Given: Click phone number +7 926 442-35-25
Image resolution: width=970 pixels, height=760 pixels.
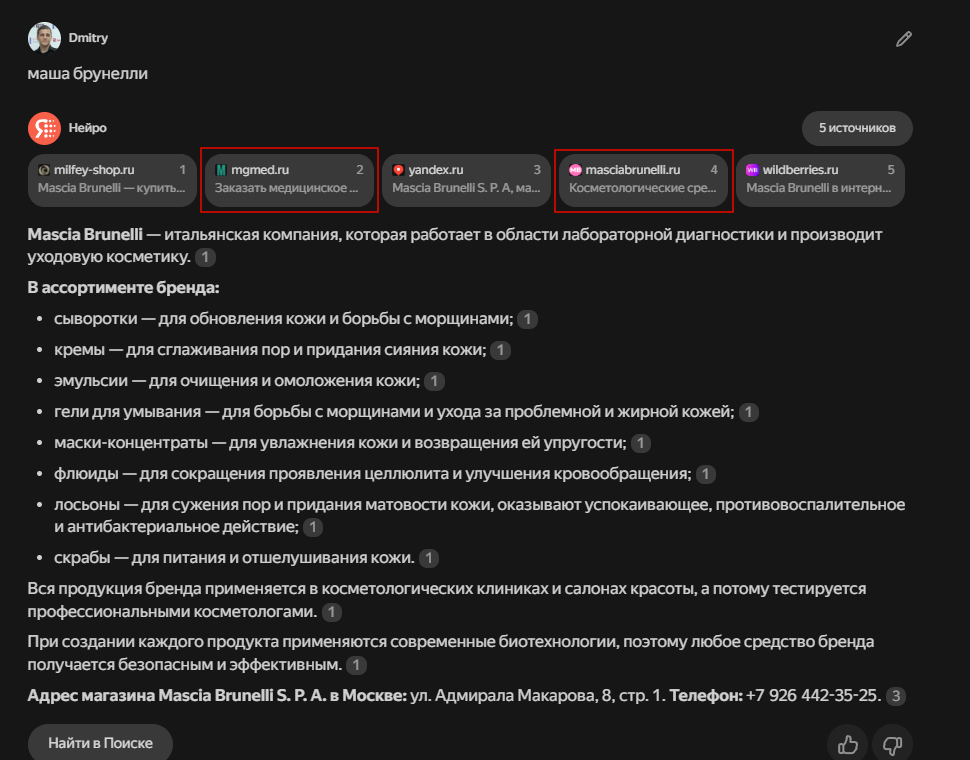Looking at the screenshot, I should [x=813, y=696].
